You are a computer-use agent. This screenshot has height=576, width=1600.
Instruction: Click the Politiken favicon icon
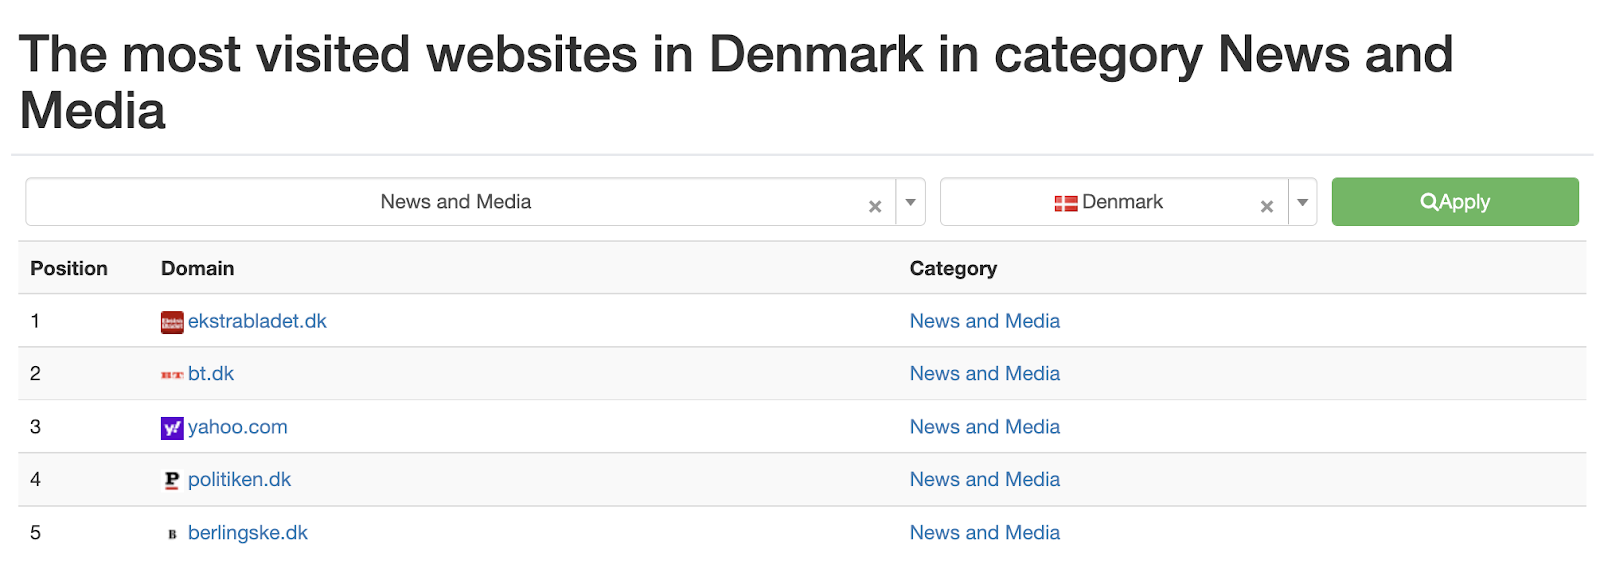172,481
